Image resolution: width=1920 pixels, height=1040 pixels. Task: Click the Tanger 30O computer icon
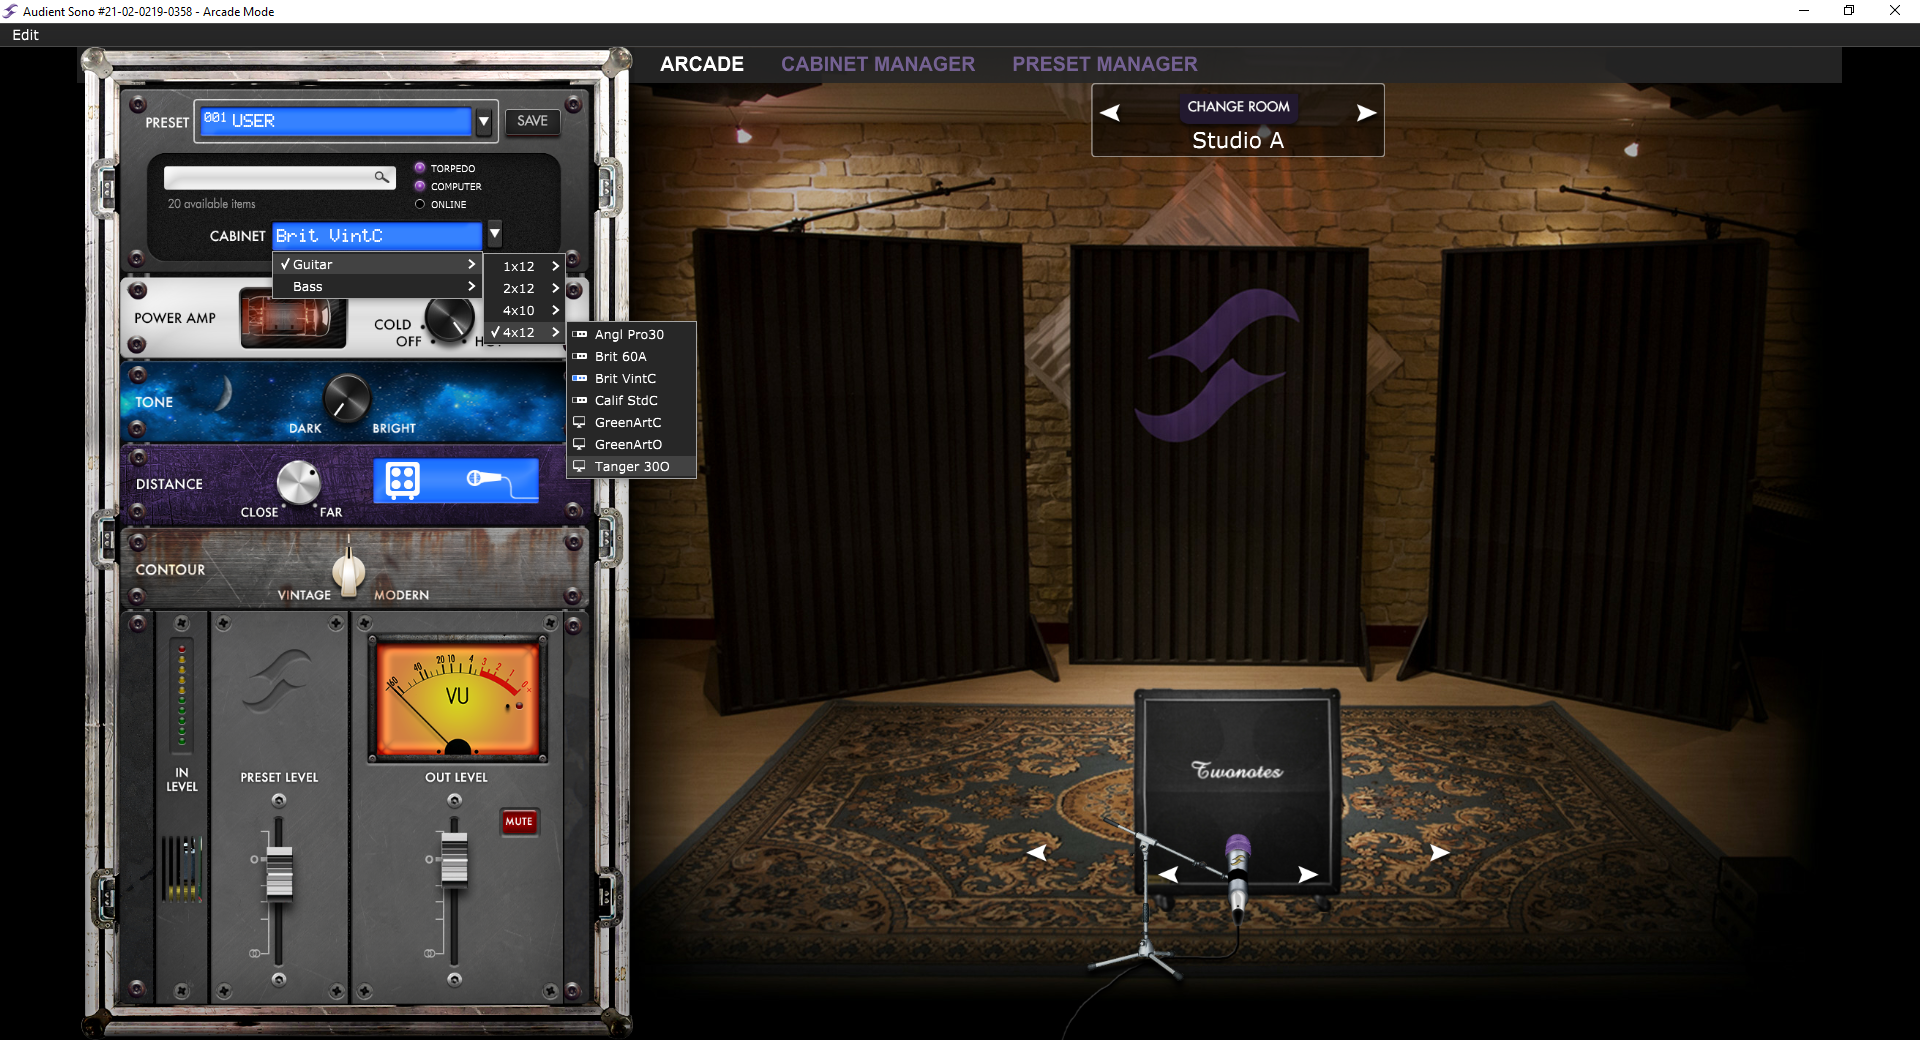(x=579, y=466)
